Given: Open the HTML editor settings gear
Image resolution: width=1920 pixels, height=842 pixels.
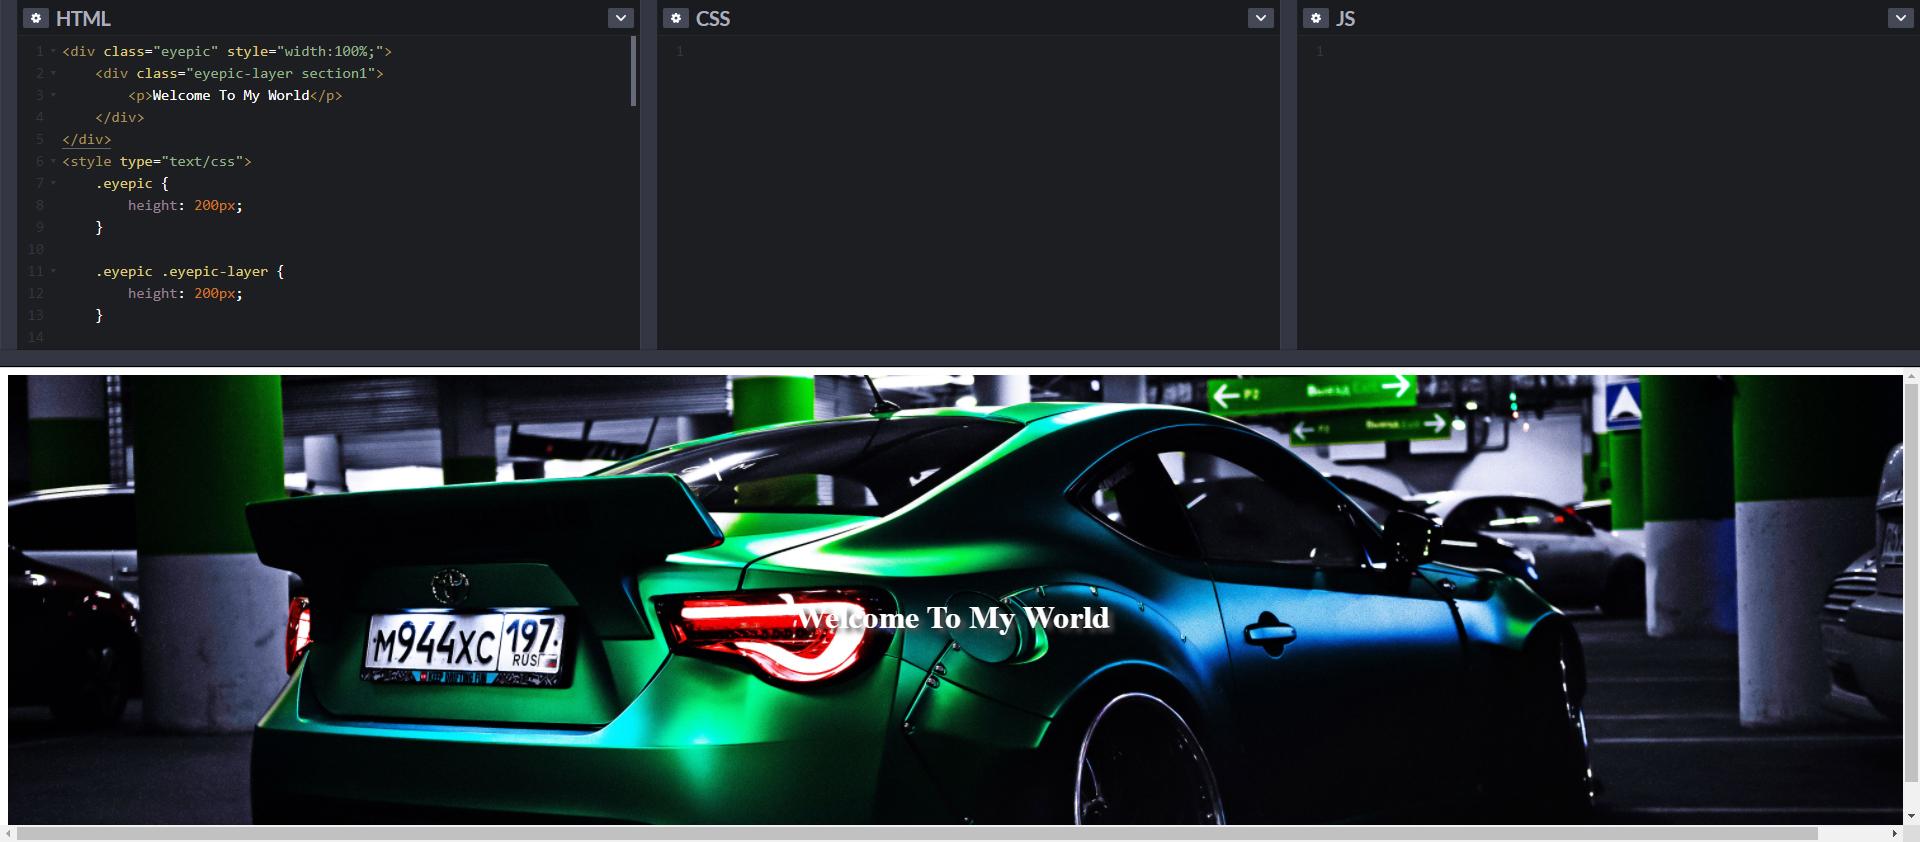Looking at the screenshot, I should pyautogui.click(x=36, y=18).
